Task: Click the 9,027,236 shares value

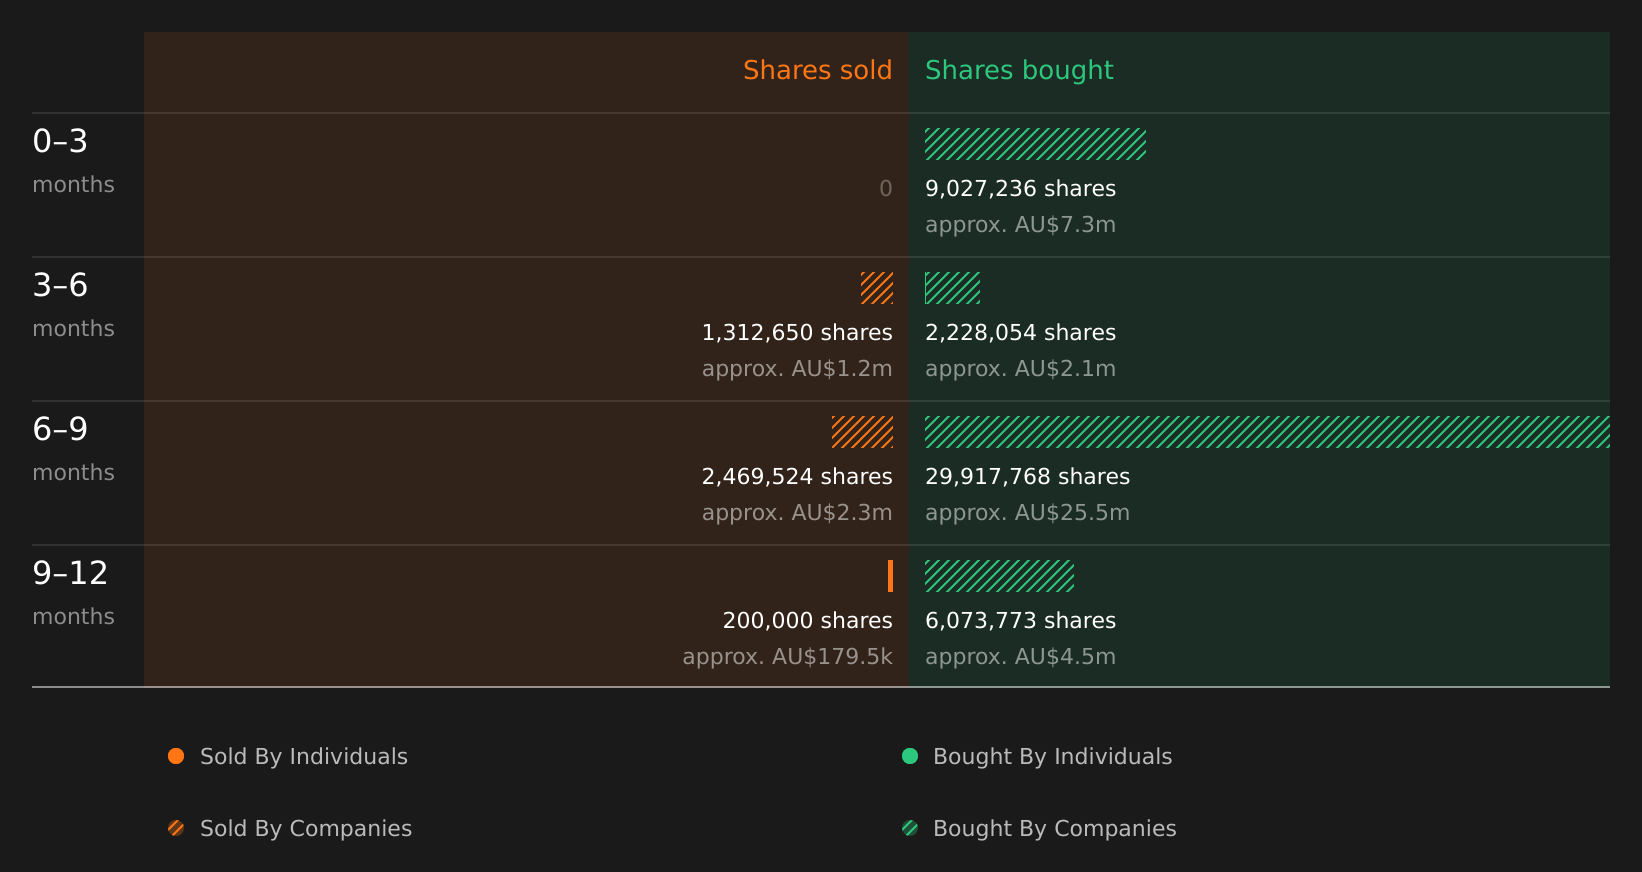Action: pos(1020,189)
